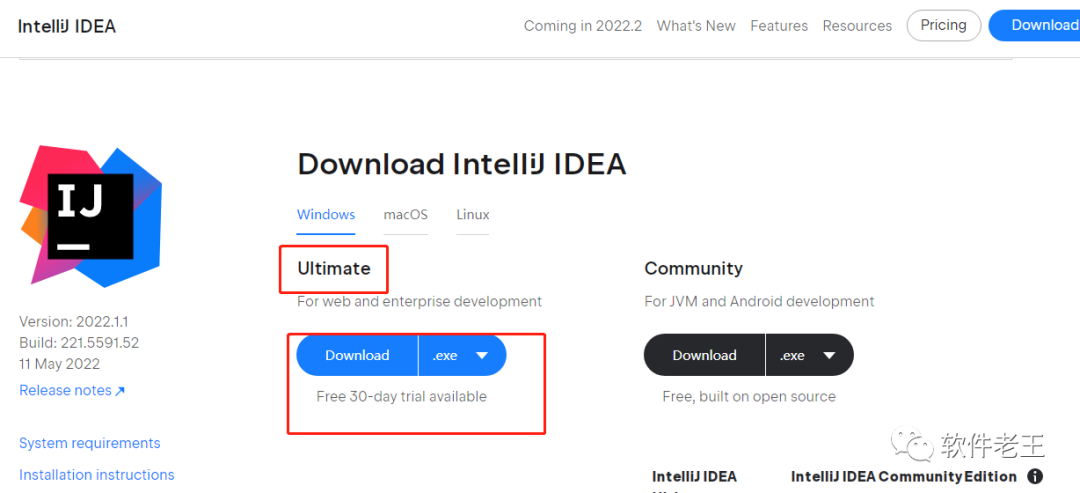Download the Community edition
The image size is (1080, 493).
pyautogui.click(x=705, y=355)
